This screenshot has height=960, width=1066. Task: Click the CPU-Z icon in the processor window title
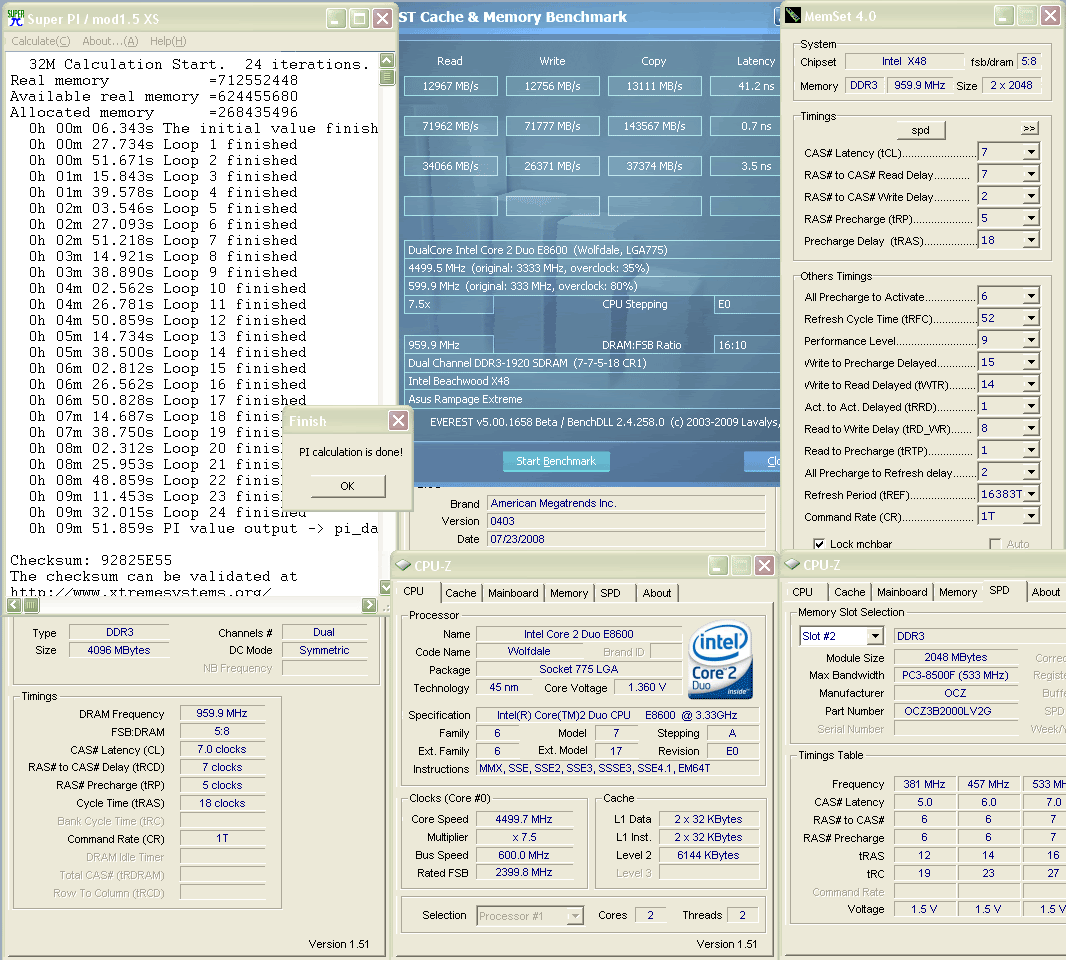point(403,565)
